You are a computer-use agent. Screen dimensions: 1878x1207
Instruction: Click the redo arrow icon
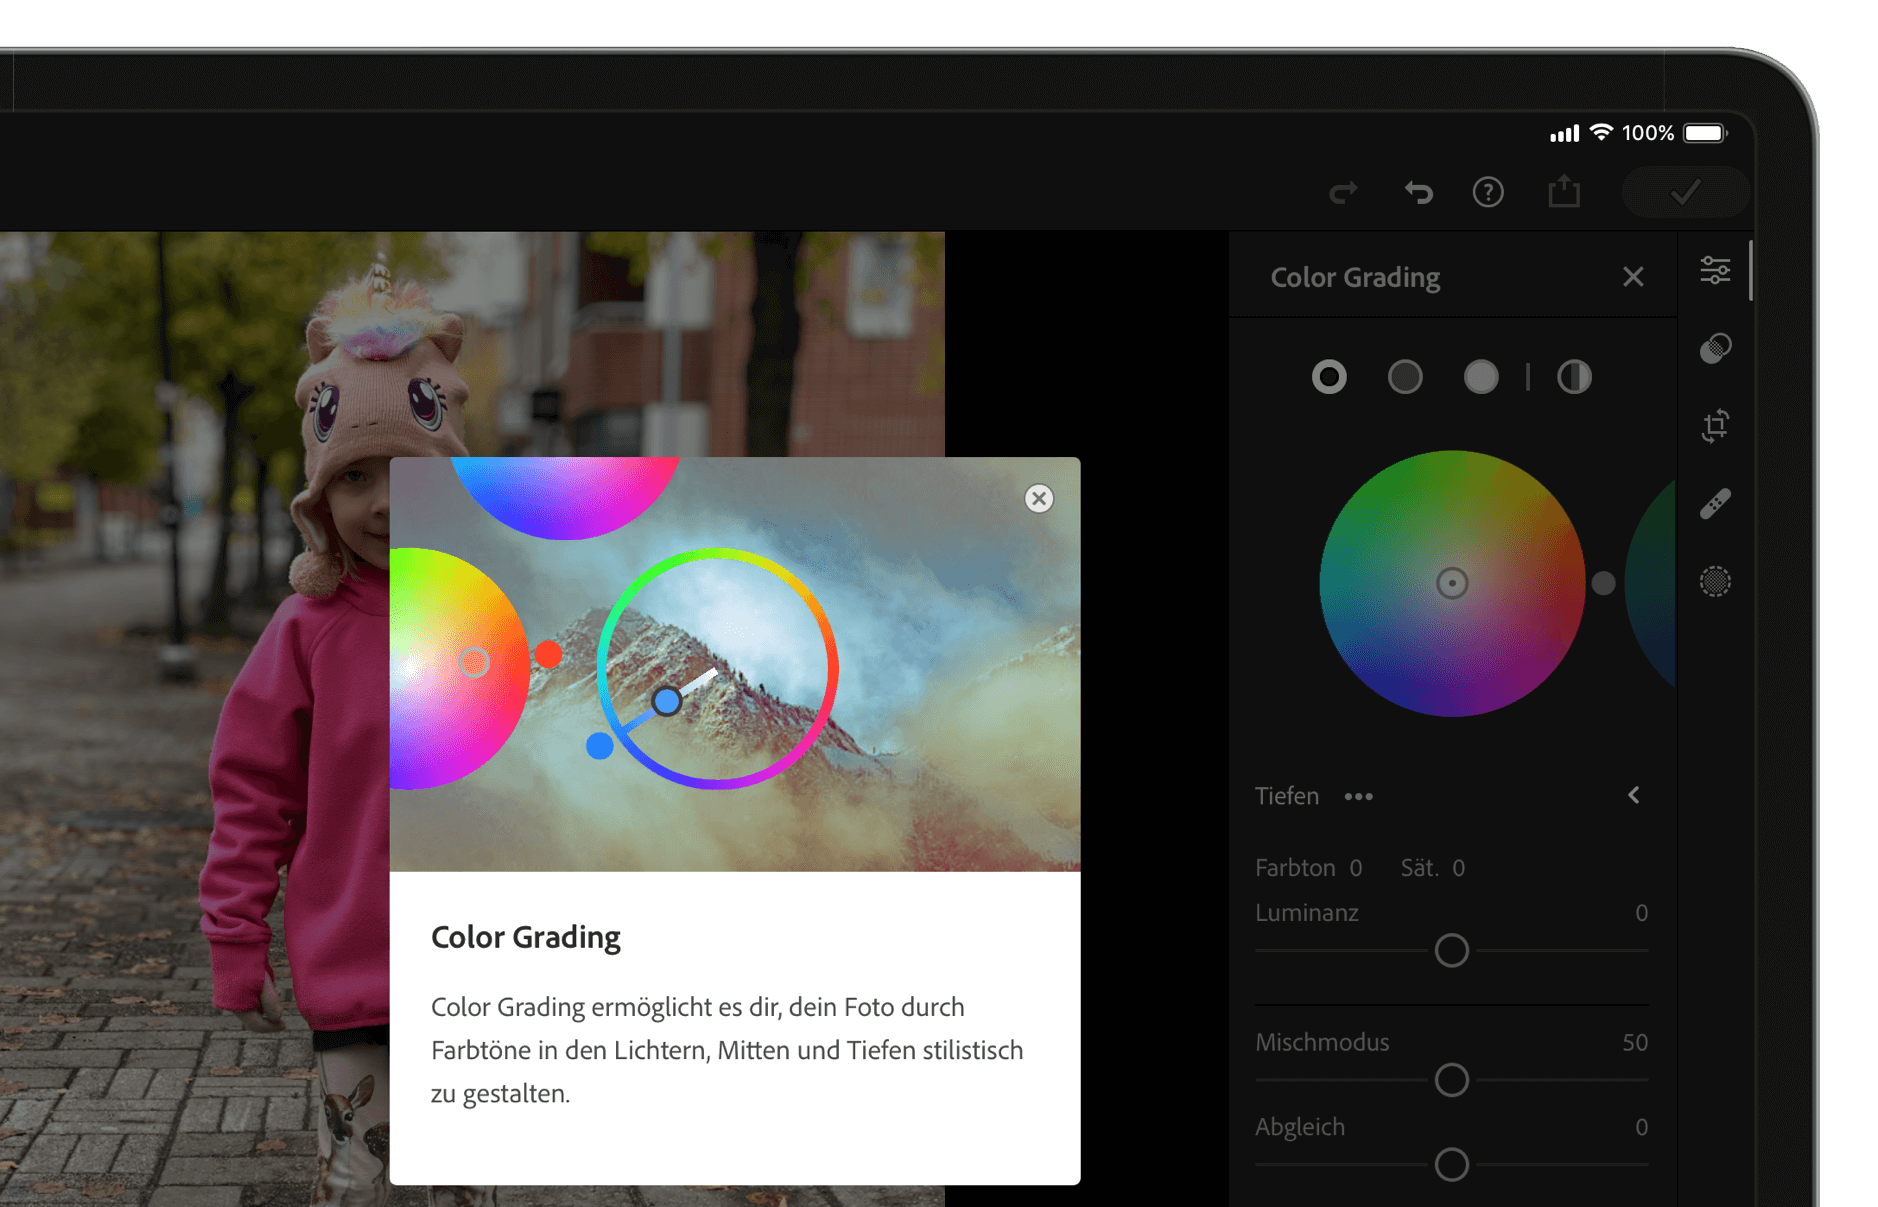1343,192
